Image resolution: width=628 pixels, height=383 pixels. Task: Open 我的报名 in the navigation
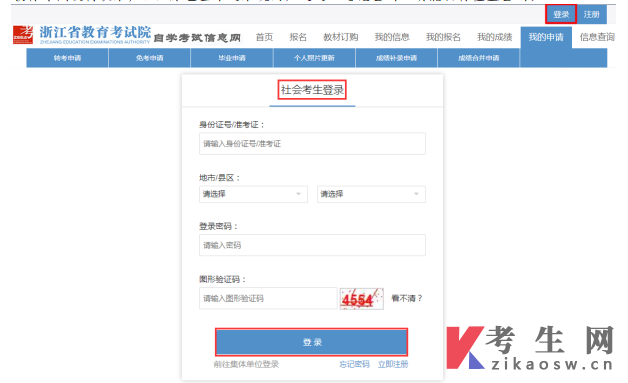[443, 37]
